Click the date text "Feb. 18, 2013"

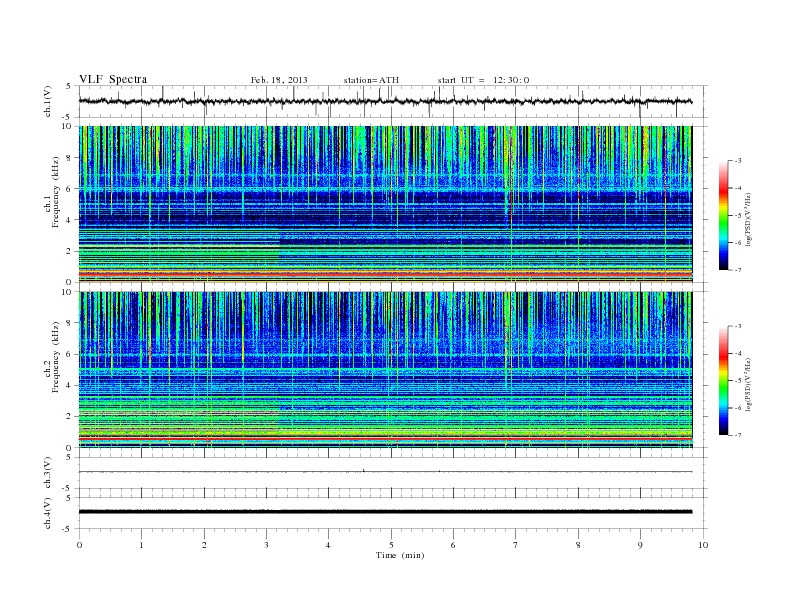point(279,80)
